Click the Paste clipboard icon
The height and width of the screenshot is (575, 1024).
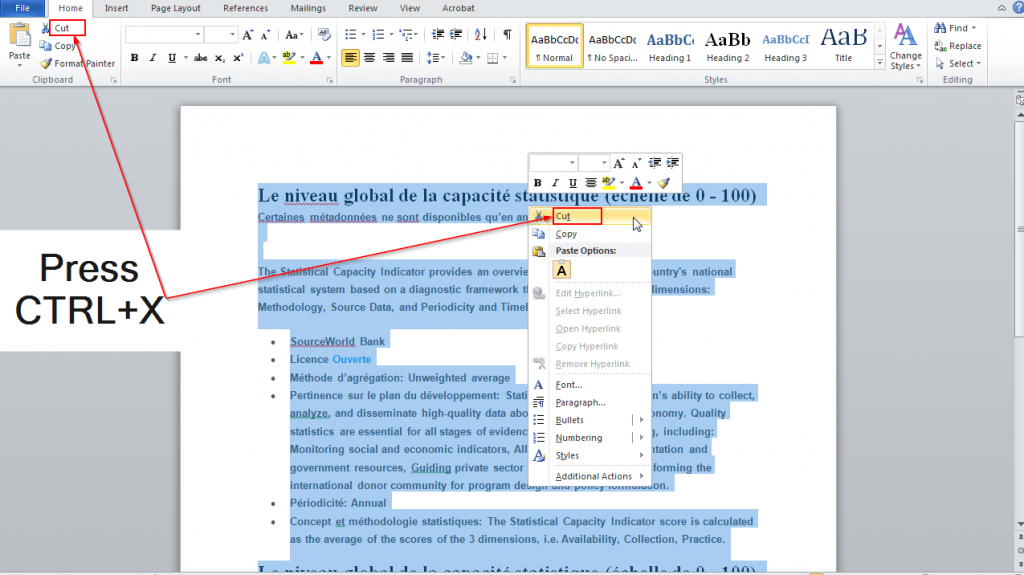pyautogui.click(x=20, y=36)
